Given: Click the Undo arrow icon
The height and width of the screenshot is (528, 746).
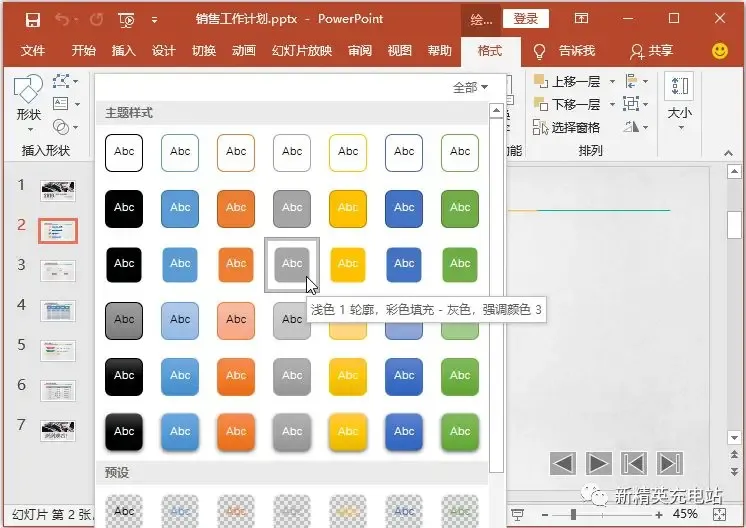Looking at the screenshot, I should 62,19.
